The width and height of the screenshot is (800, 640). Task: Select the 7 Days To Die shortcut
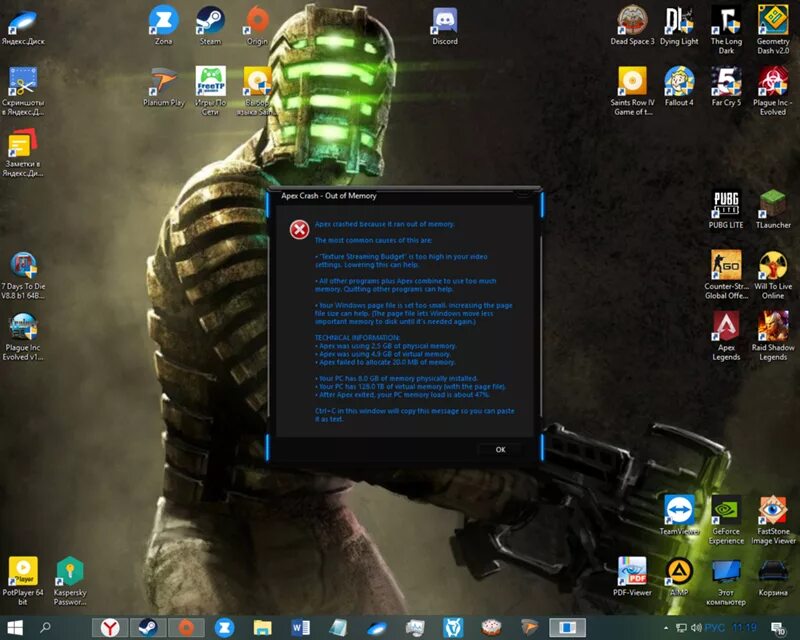pos(23,276)
